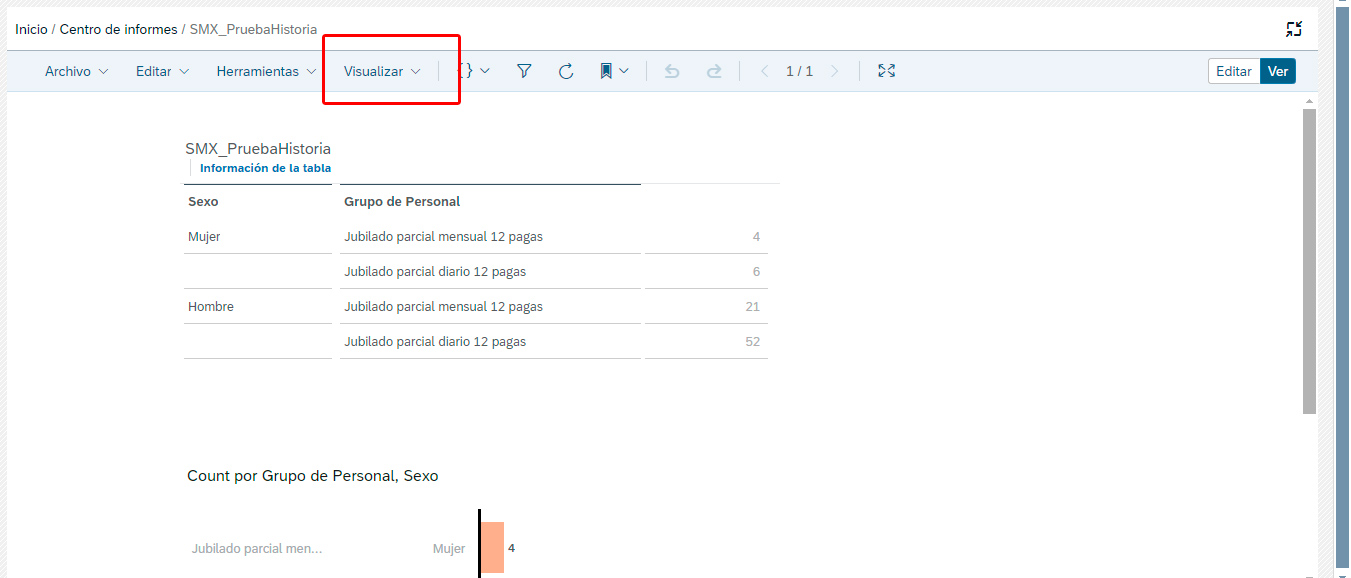Go to Inicio breadcrumb link
This screenshot has height=578, width=1351.
tap(31, 29)
